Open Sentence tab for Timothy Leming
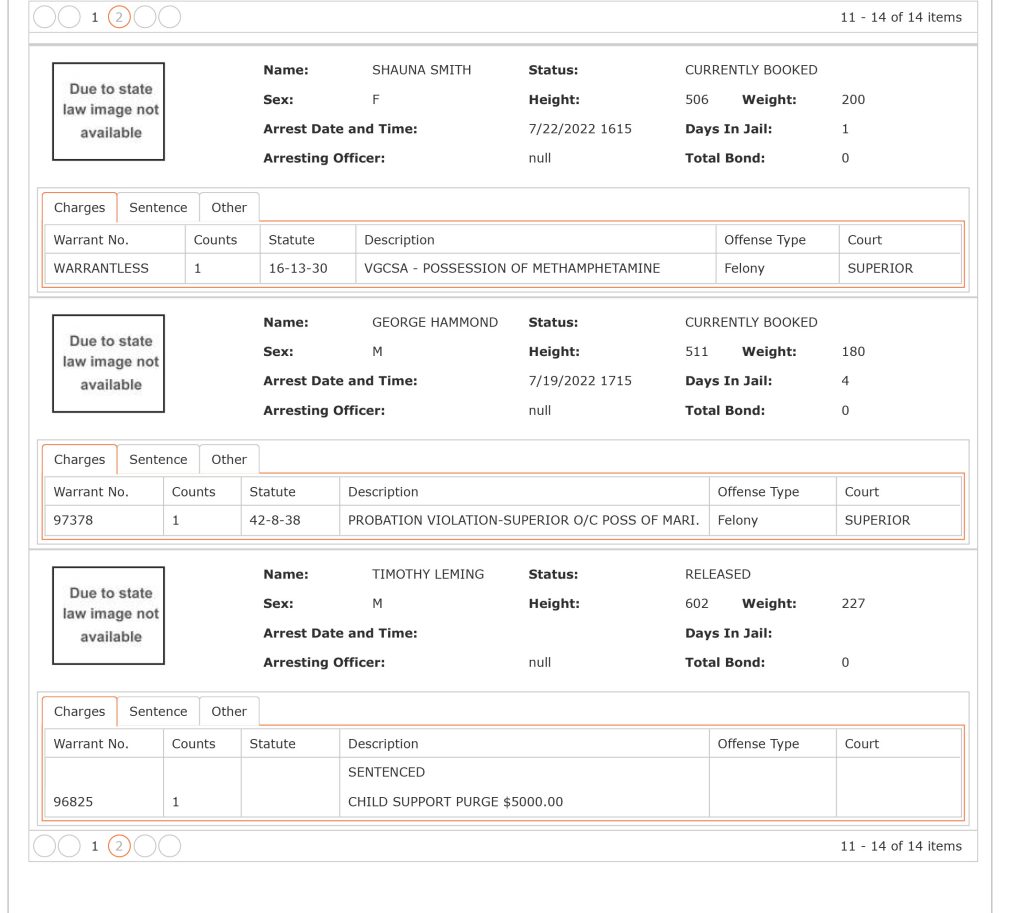This screenshot has height=913, width=1024. [158, 712]
